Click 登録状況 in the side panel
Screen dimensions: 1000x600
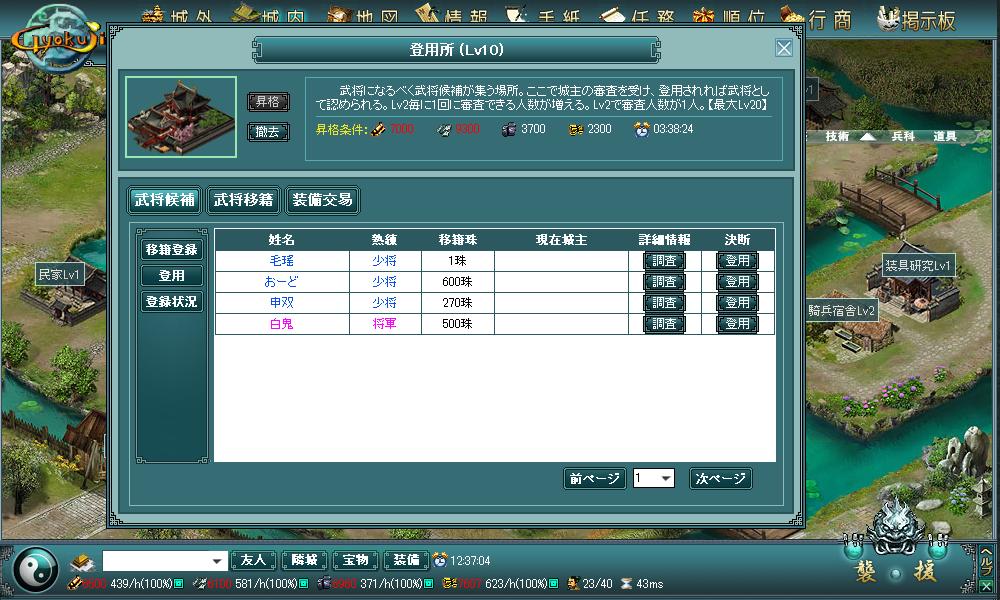[172, 302]
